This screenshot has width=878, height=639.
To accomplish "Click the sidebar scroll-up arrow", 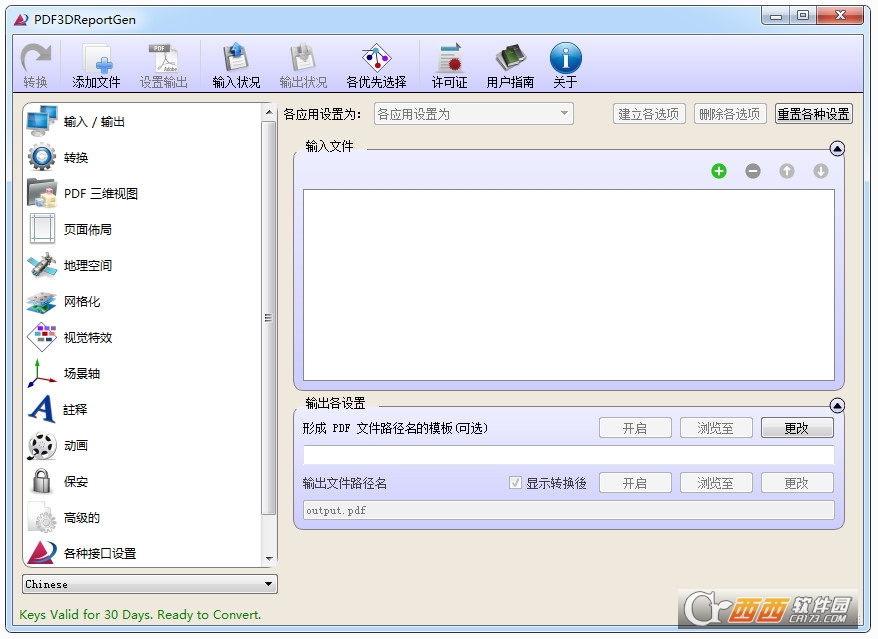I will tap(269, 113).
